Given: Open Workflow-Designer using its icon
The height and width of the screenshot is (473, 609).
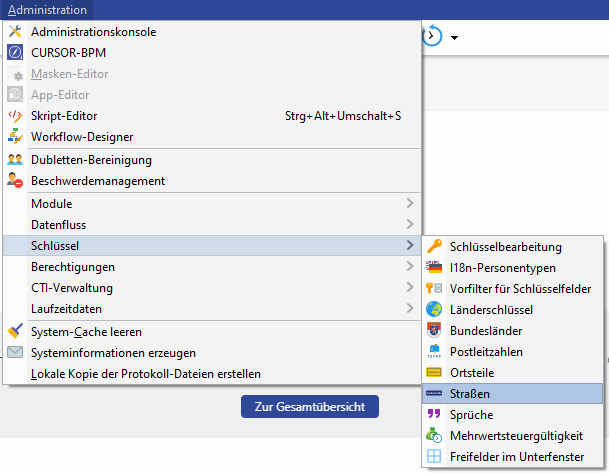Looking at the screenshot, I should click(15, 137).
